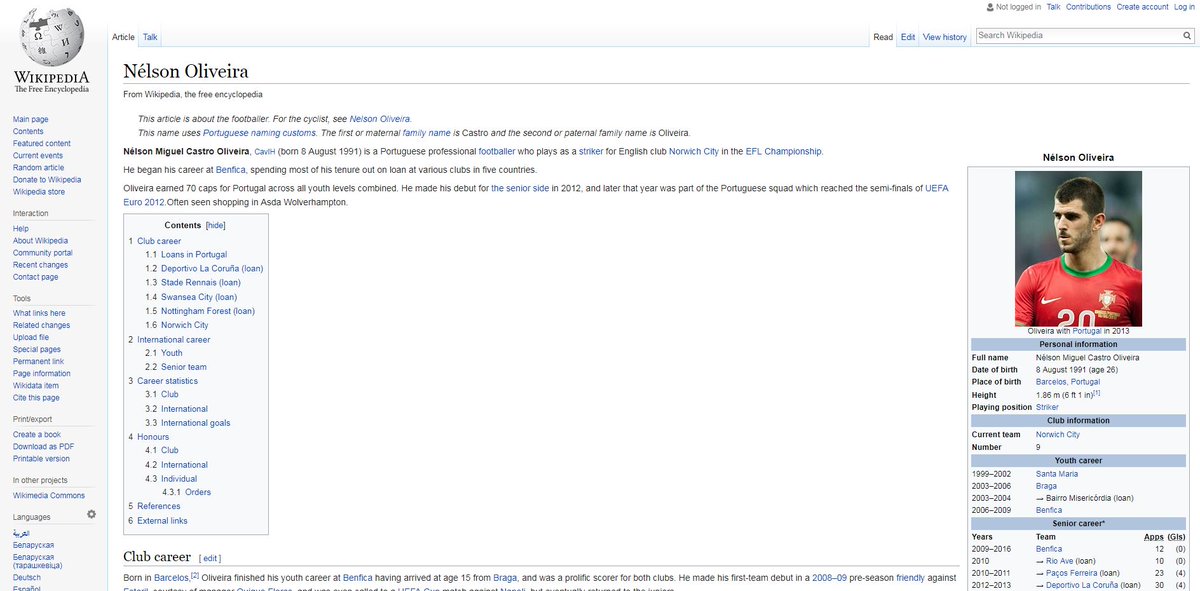Open Current events in the sidebar
Viewport: 1200px width, 591px height.
coord(38,155)
